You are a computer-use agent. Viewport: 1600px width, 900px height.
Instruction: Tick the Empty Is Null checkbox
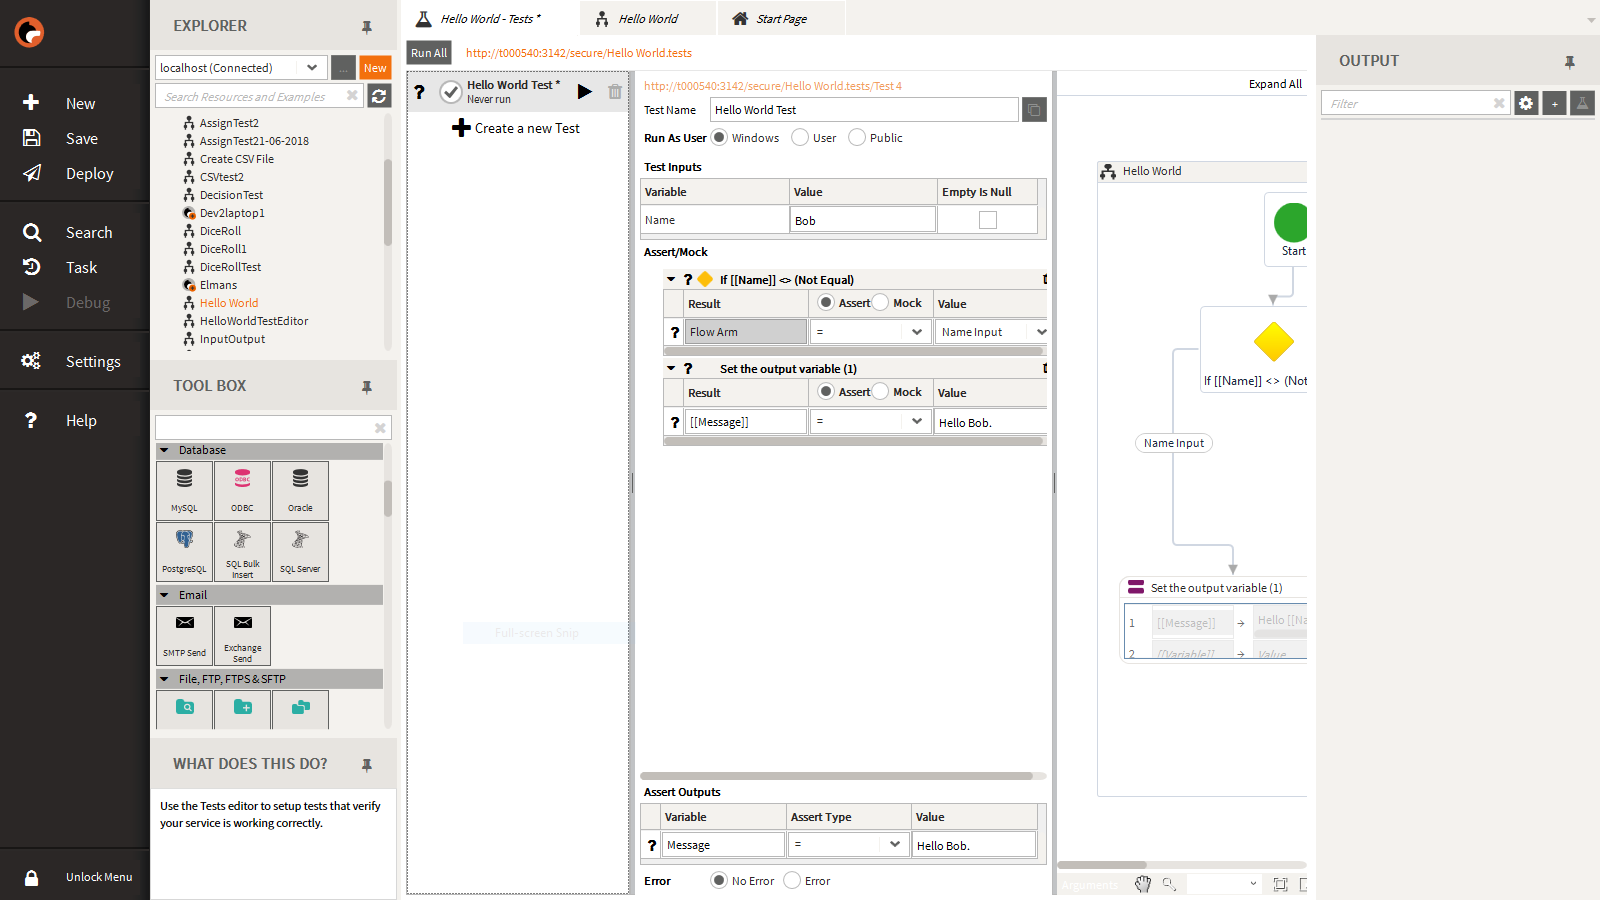[988, 220]
